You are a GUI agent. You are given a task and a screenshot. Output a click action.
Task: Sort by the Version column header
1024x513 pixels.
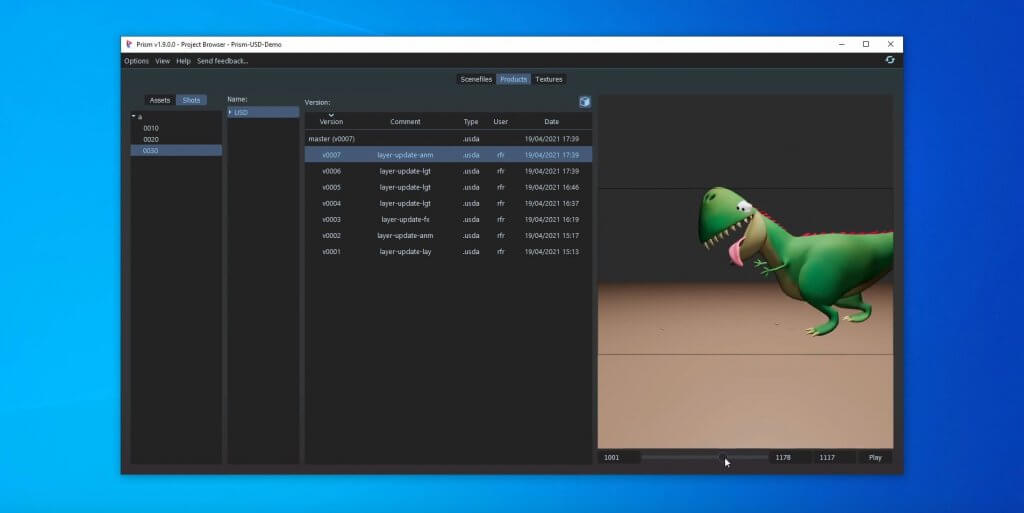pyautogui.click(x=331, y=121)
